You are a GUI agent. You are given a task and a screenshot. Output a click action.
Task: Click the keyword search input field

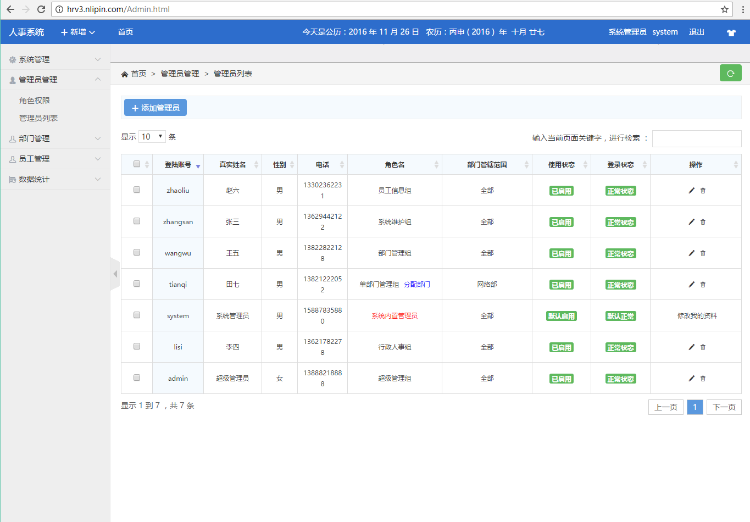pos(697,138)
